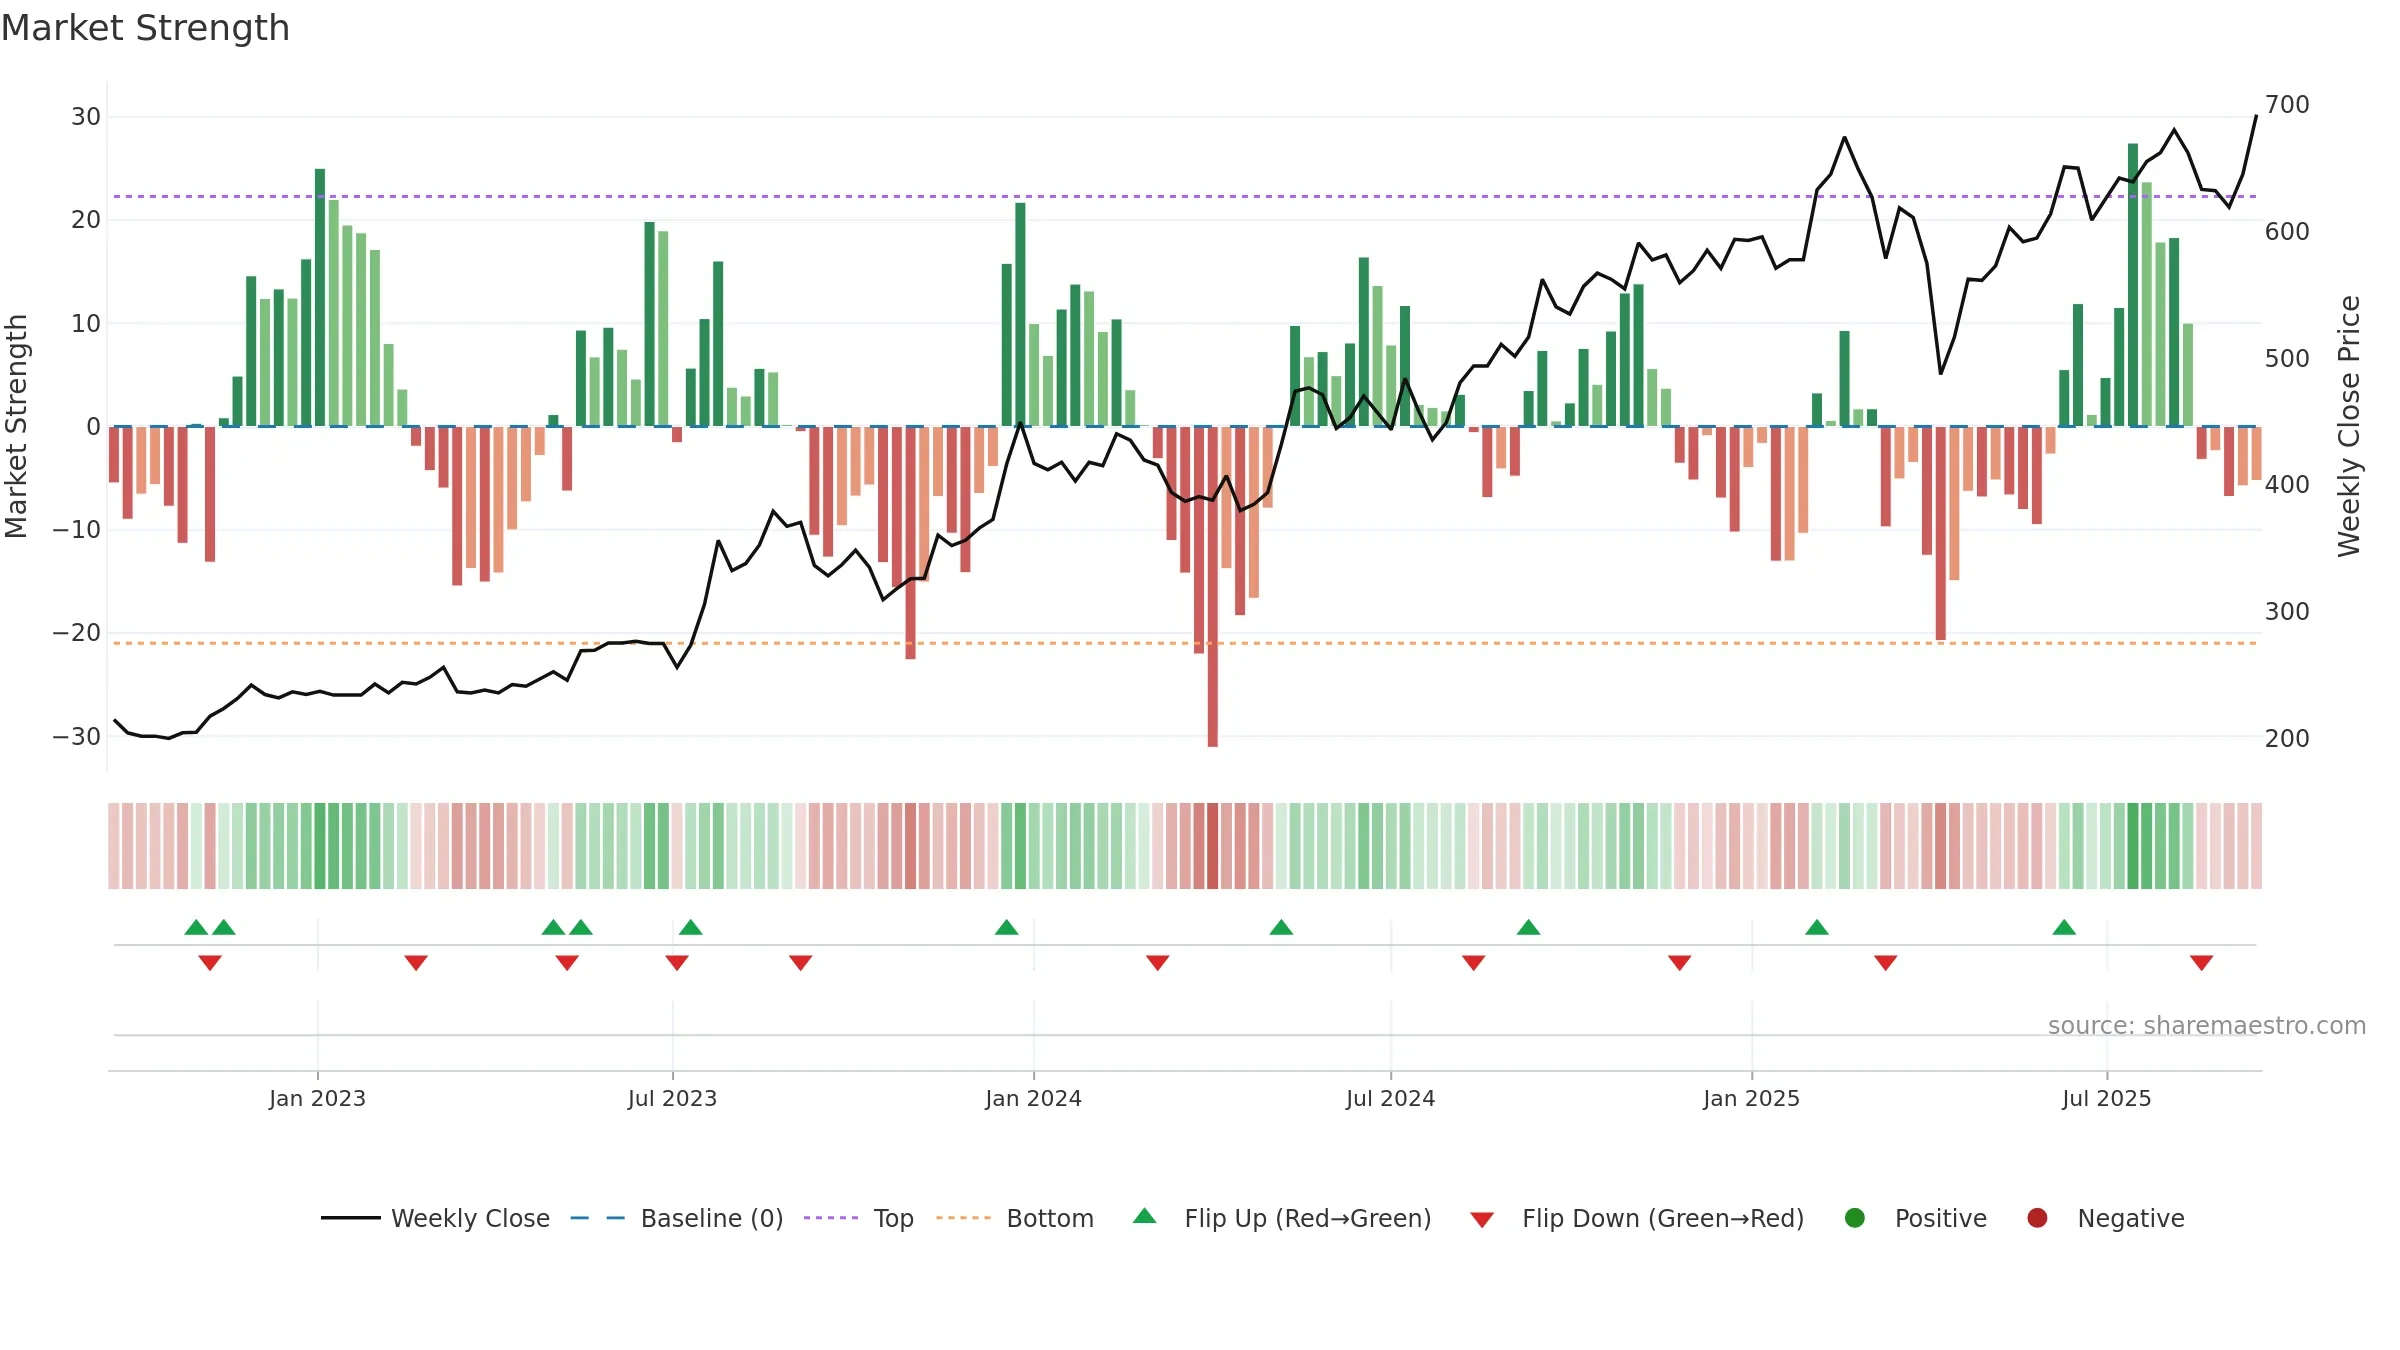Screen dimensions: 2400x1350
Task: Click the −30 strength axis tick
Action: coord(77,736)
